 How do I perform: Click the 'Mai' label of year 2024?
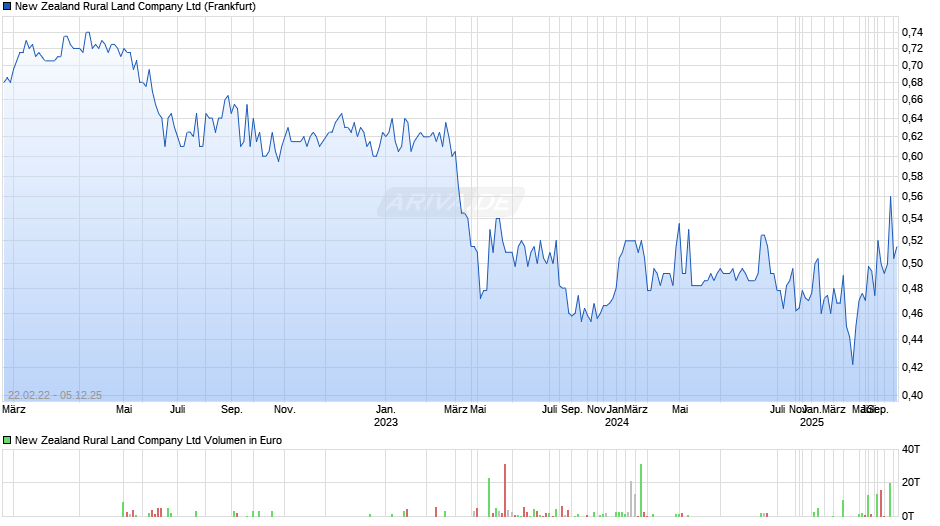pos(680,410)
